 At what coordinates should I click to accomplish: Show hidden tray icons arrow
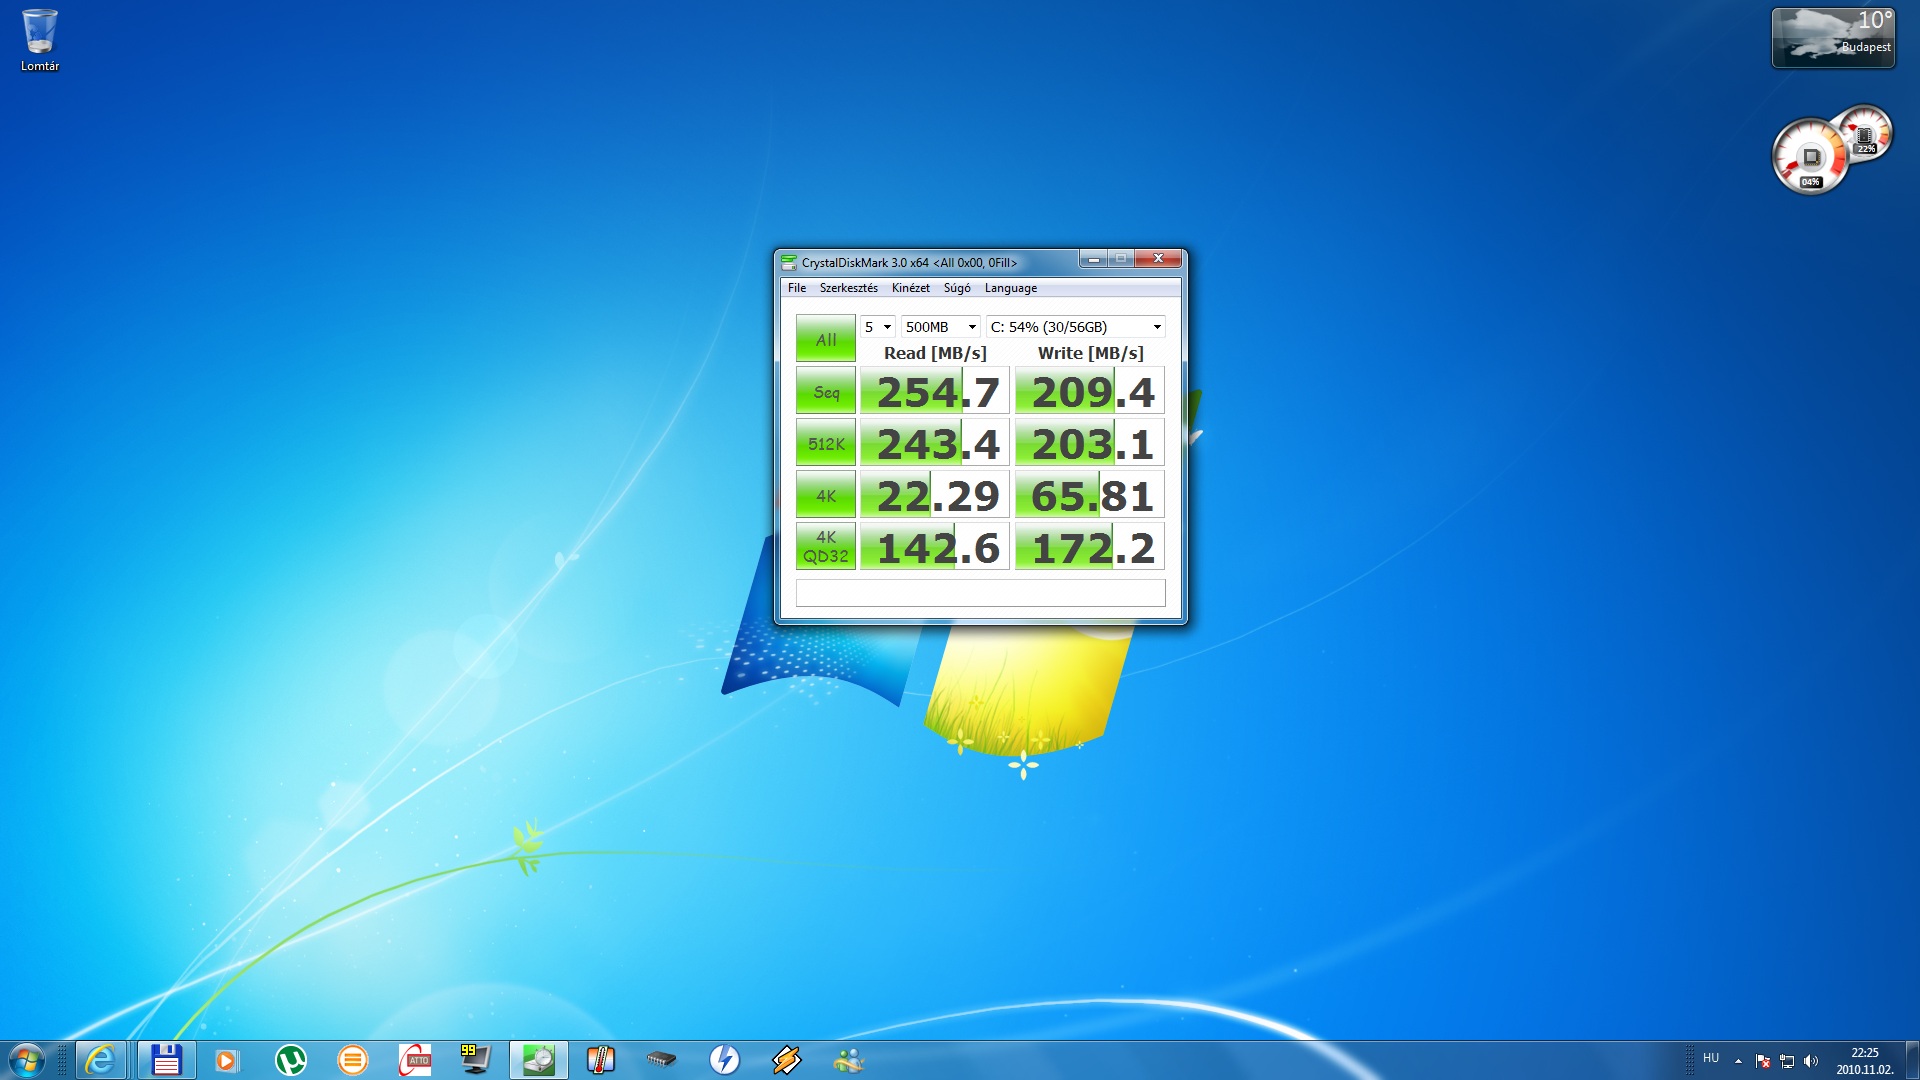tap(1738, 1061)
